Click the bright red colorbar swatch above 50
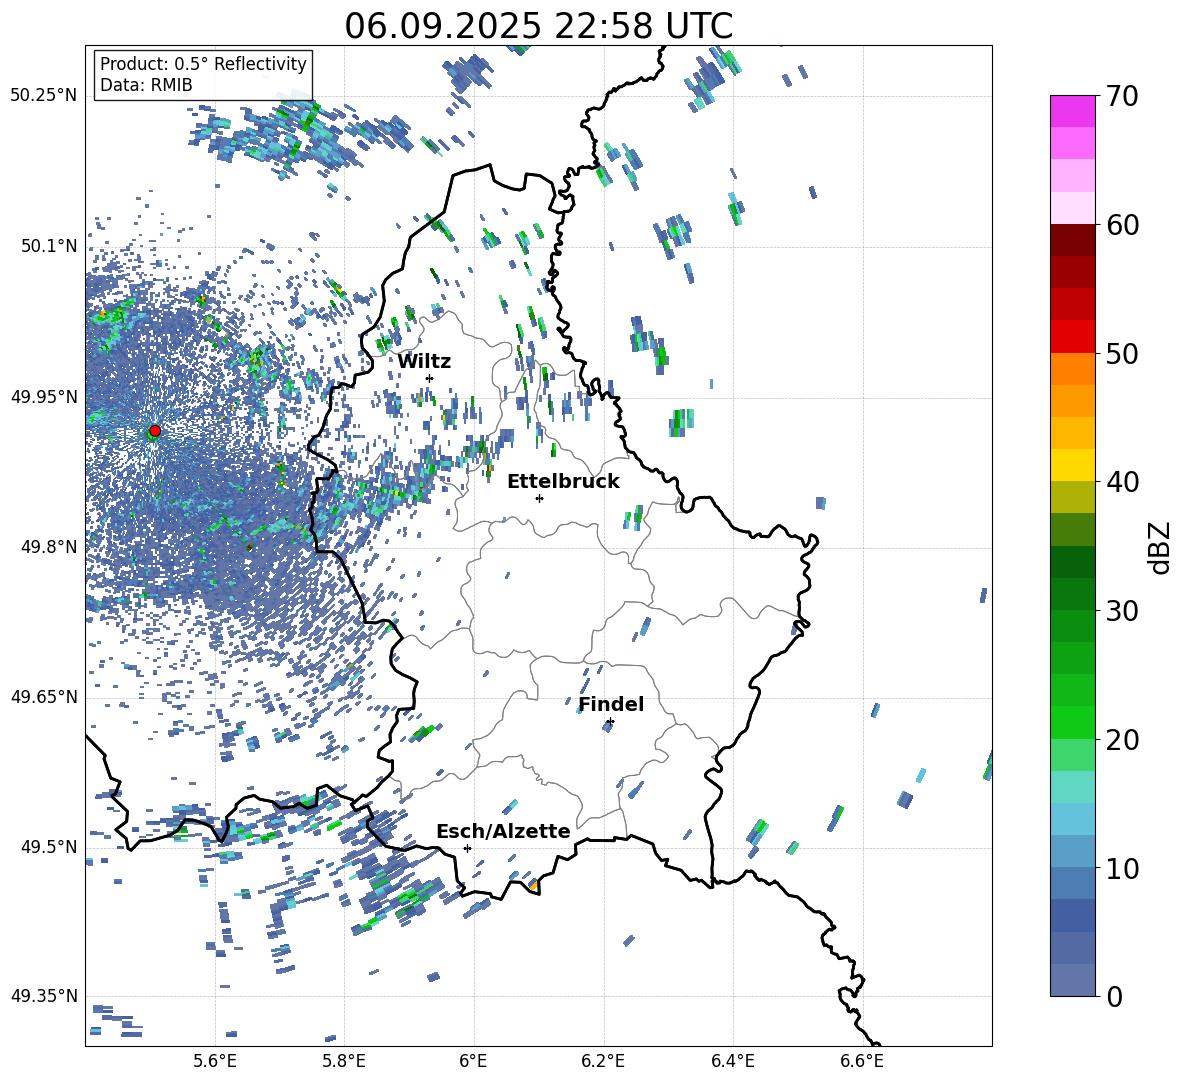Viewport: 1184px width, 1081px height. point(1072,337)
